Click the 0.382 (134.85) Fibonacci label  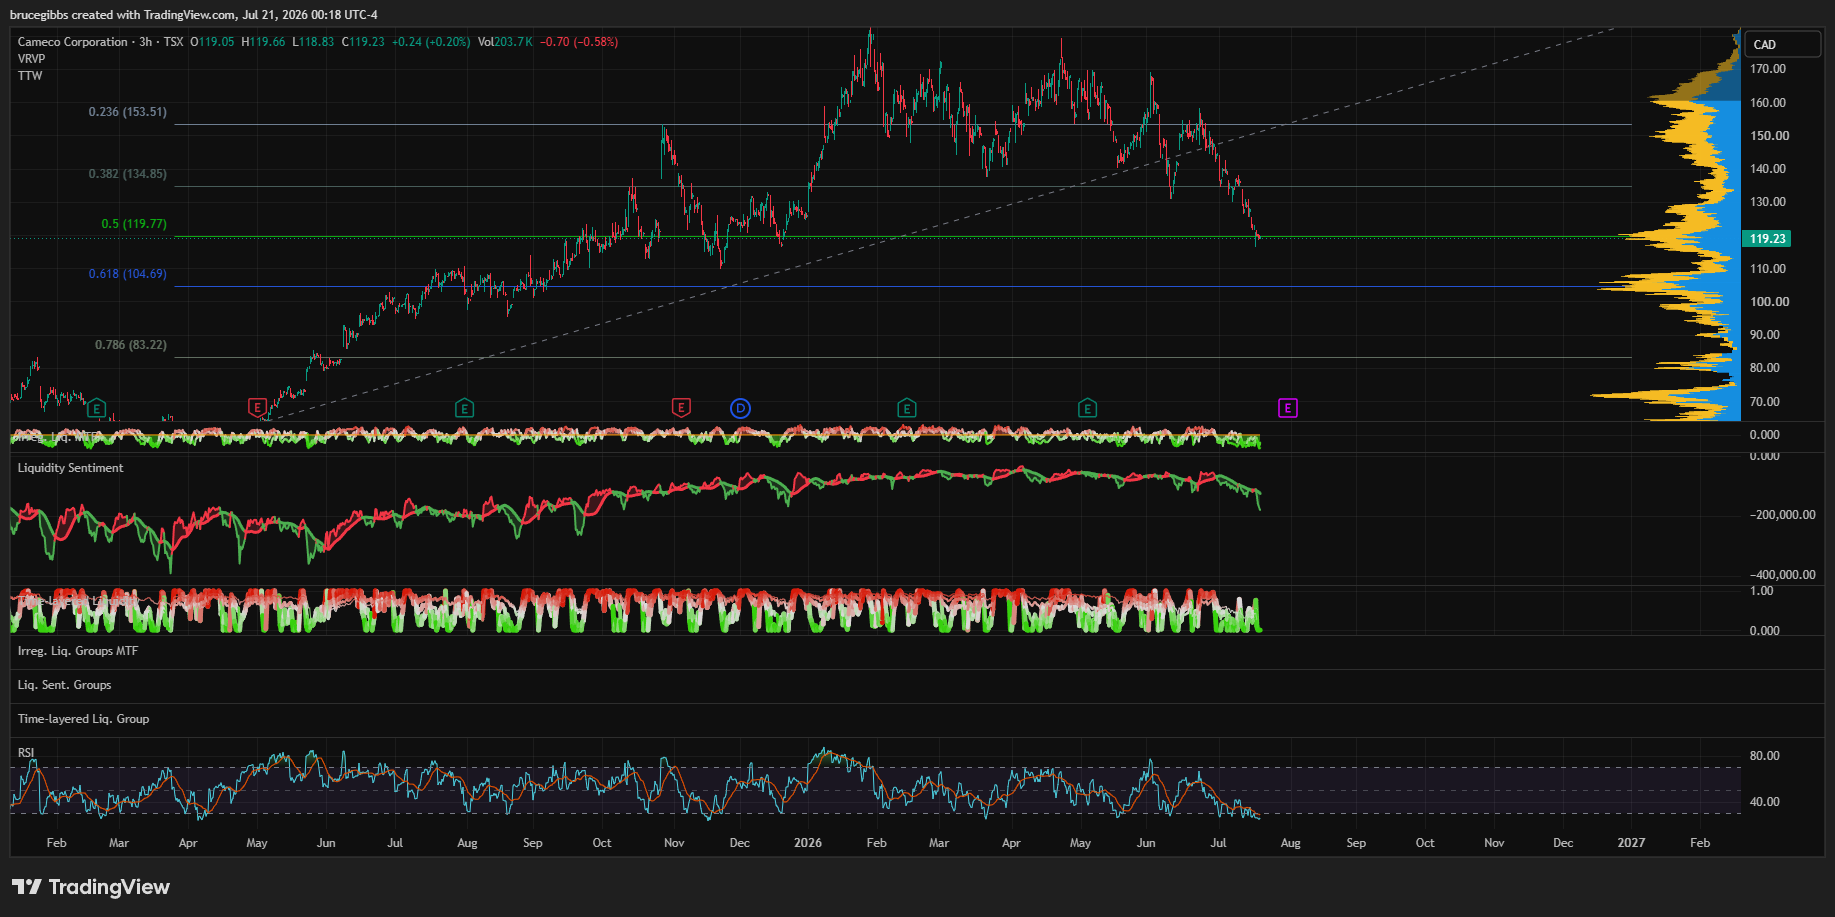click(x=128, y=174)
